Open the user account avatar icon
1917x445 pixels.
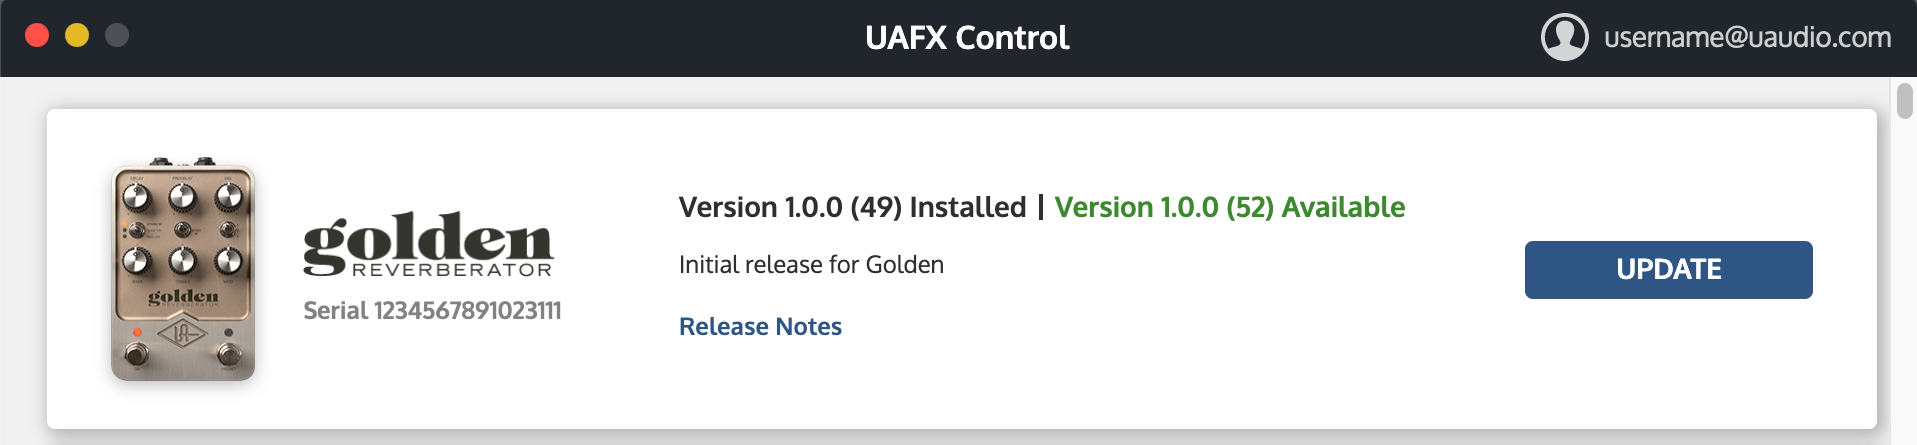(x=1564, y=37)
